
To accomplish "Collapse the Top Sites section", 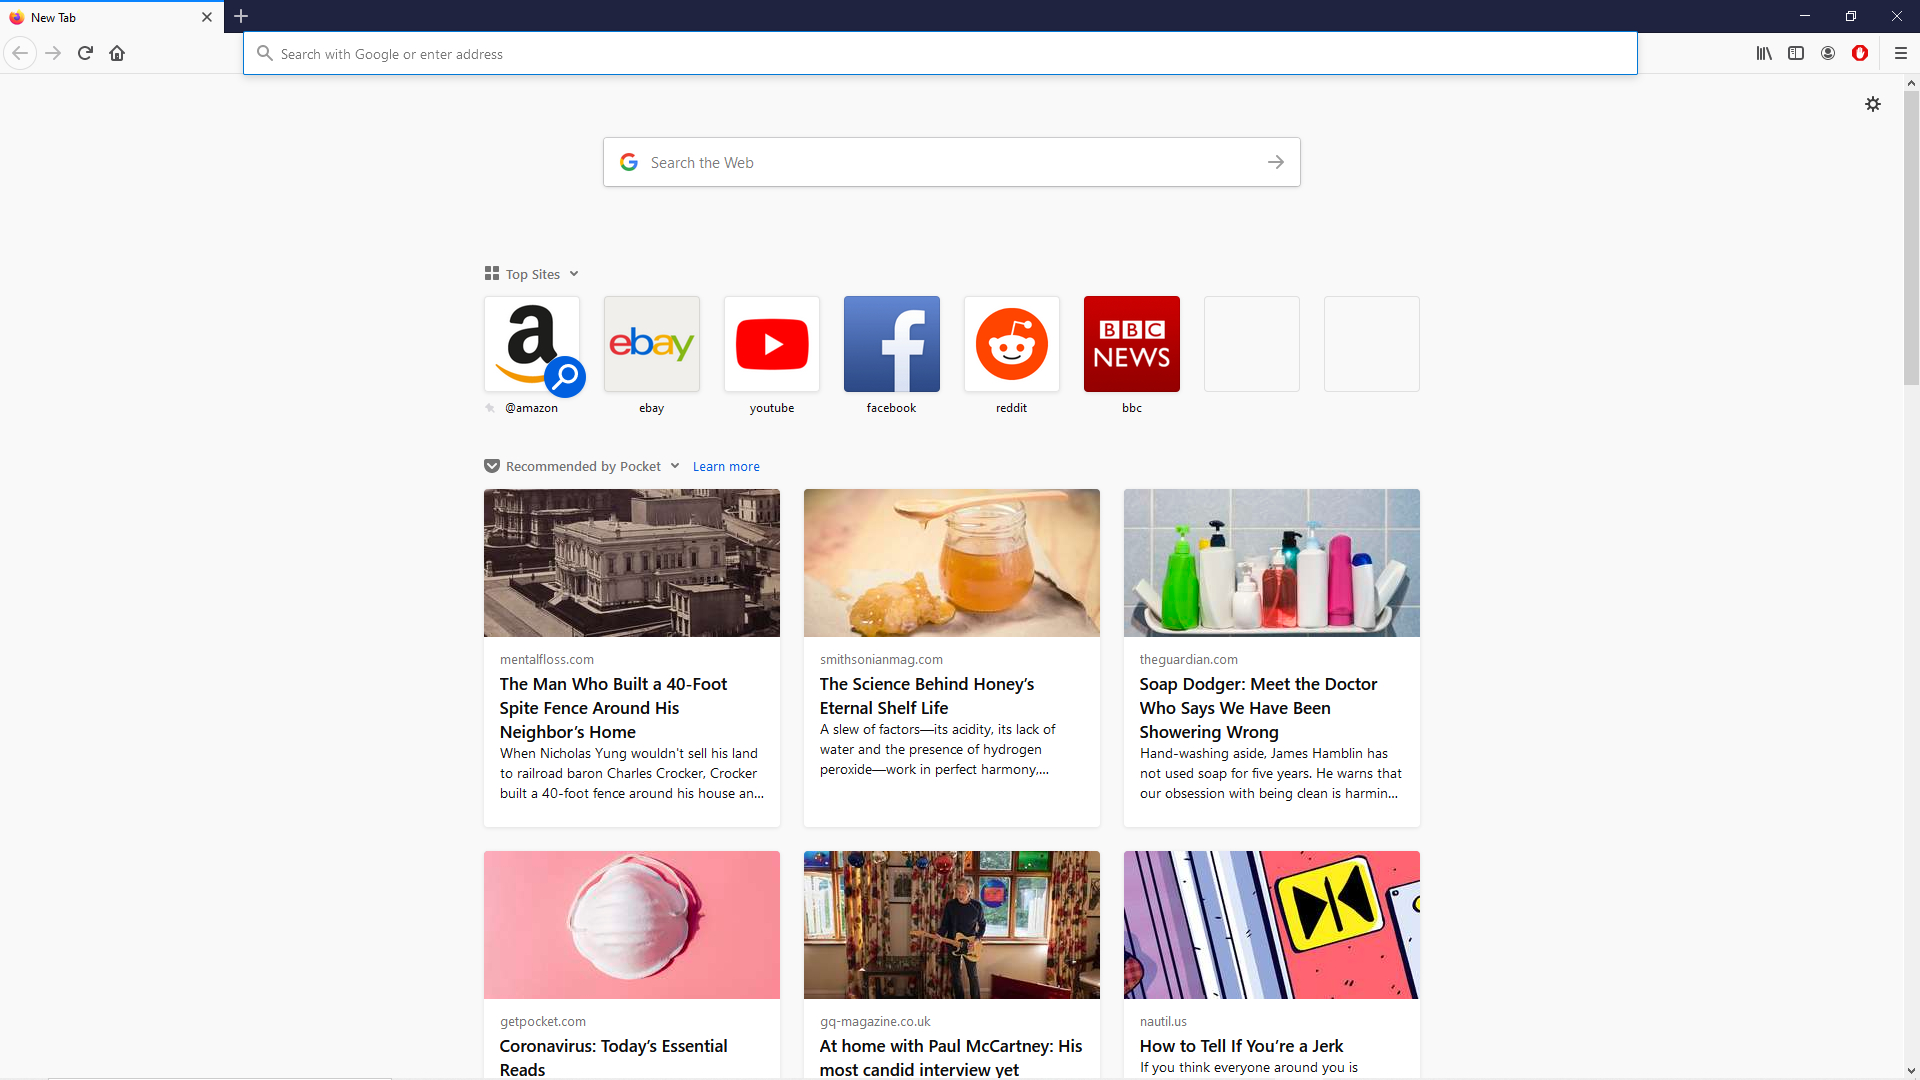I will coord(575,273).
